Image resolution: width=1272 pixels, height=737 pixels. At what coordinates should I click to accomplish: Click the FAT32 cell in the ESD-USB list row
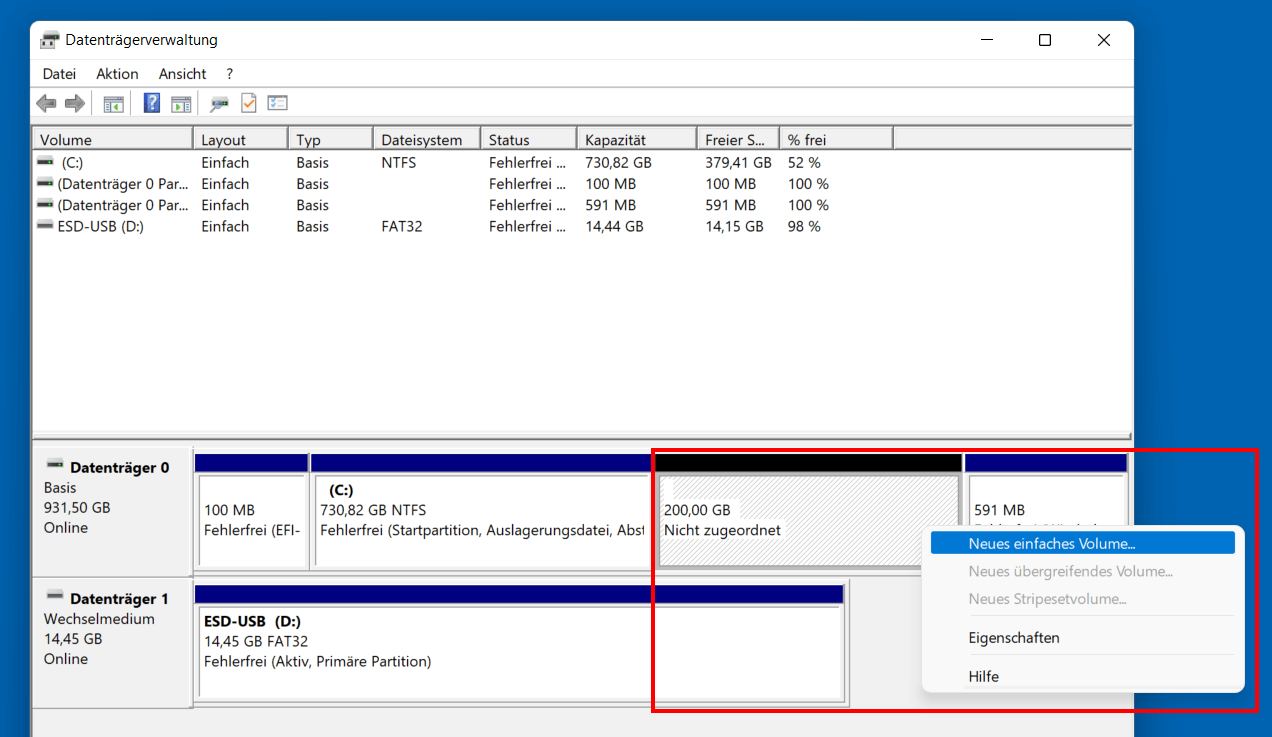pos(402,226)
